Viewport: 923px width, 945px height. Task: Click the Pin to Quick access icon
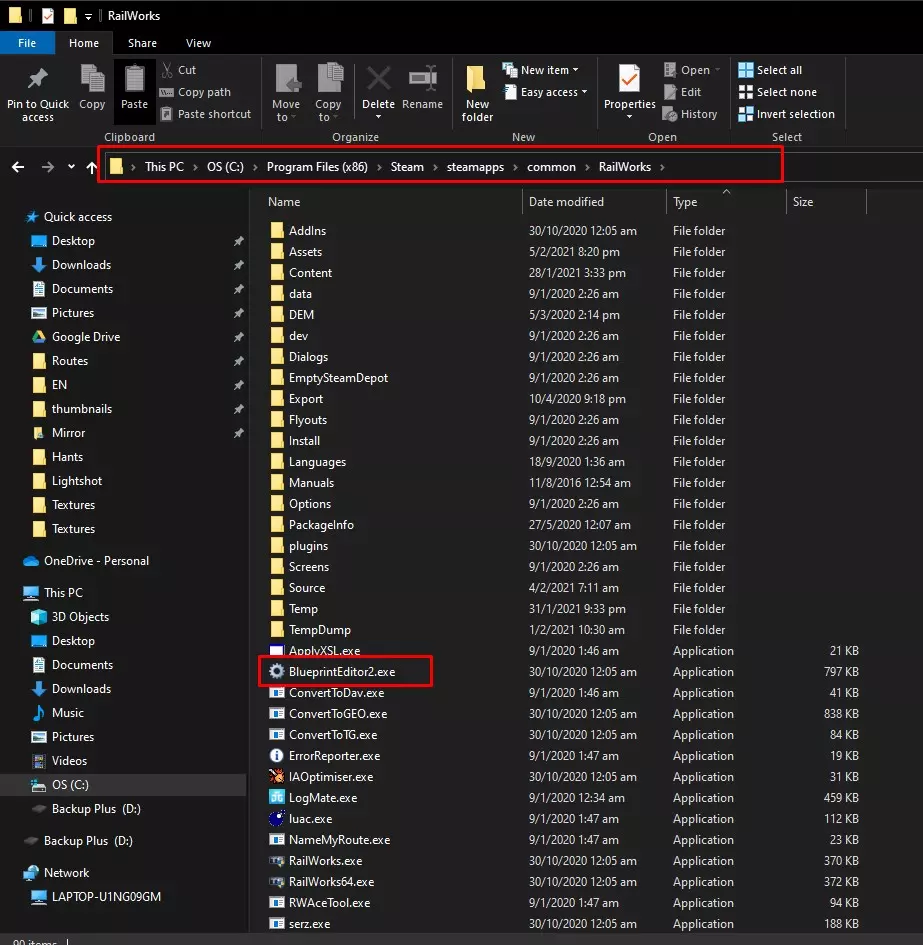[x=38, y=78]
